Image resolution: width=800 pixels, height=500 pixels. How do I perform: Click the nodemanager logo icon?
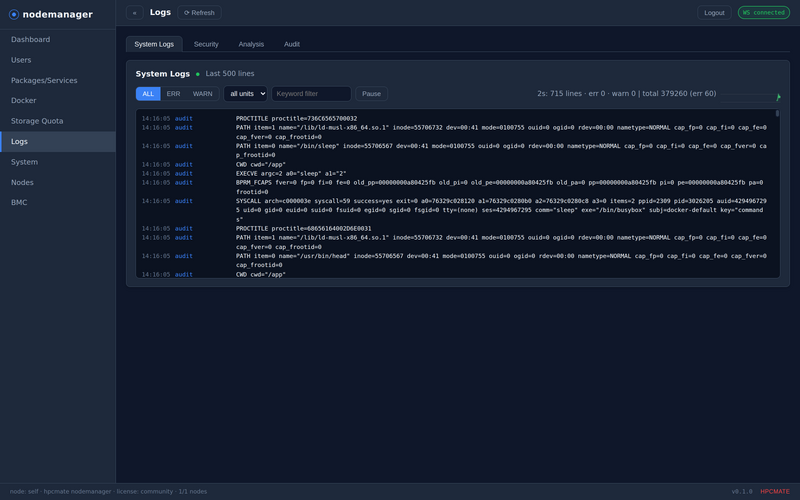click(14, 14)
